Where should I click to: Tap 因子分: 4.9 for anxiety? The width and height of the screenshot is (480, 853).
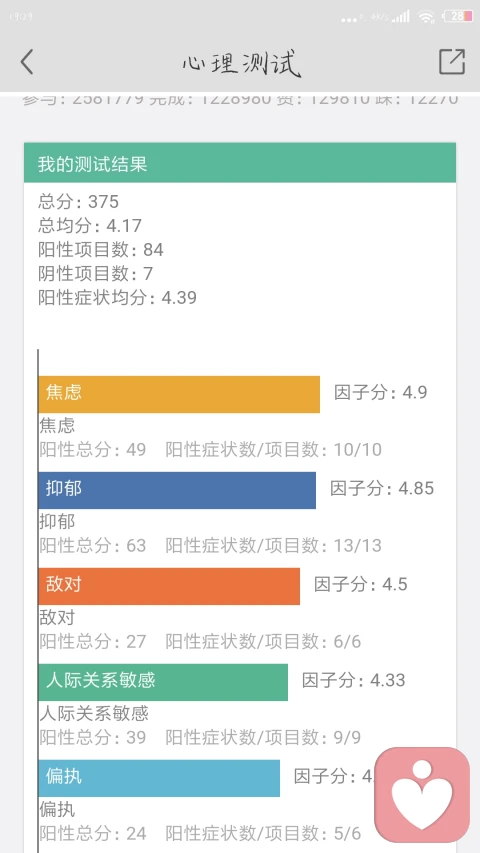pos(380,392)
